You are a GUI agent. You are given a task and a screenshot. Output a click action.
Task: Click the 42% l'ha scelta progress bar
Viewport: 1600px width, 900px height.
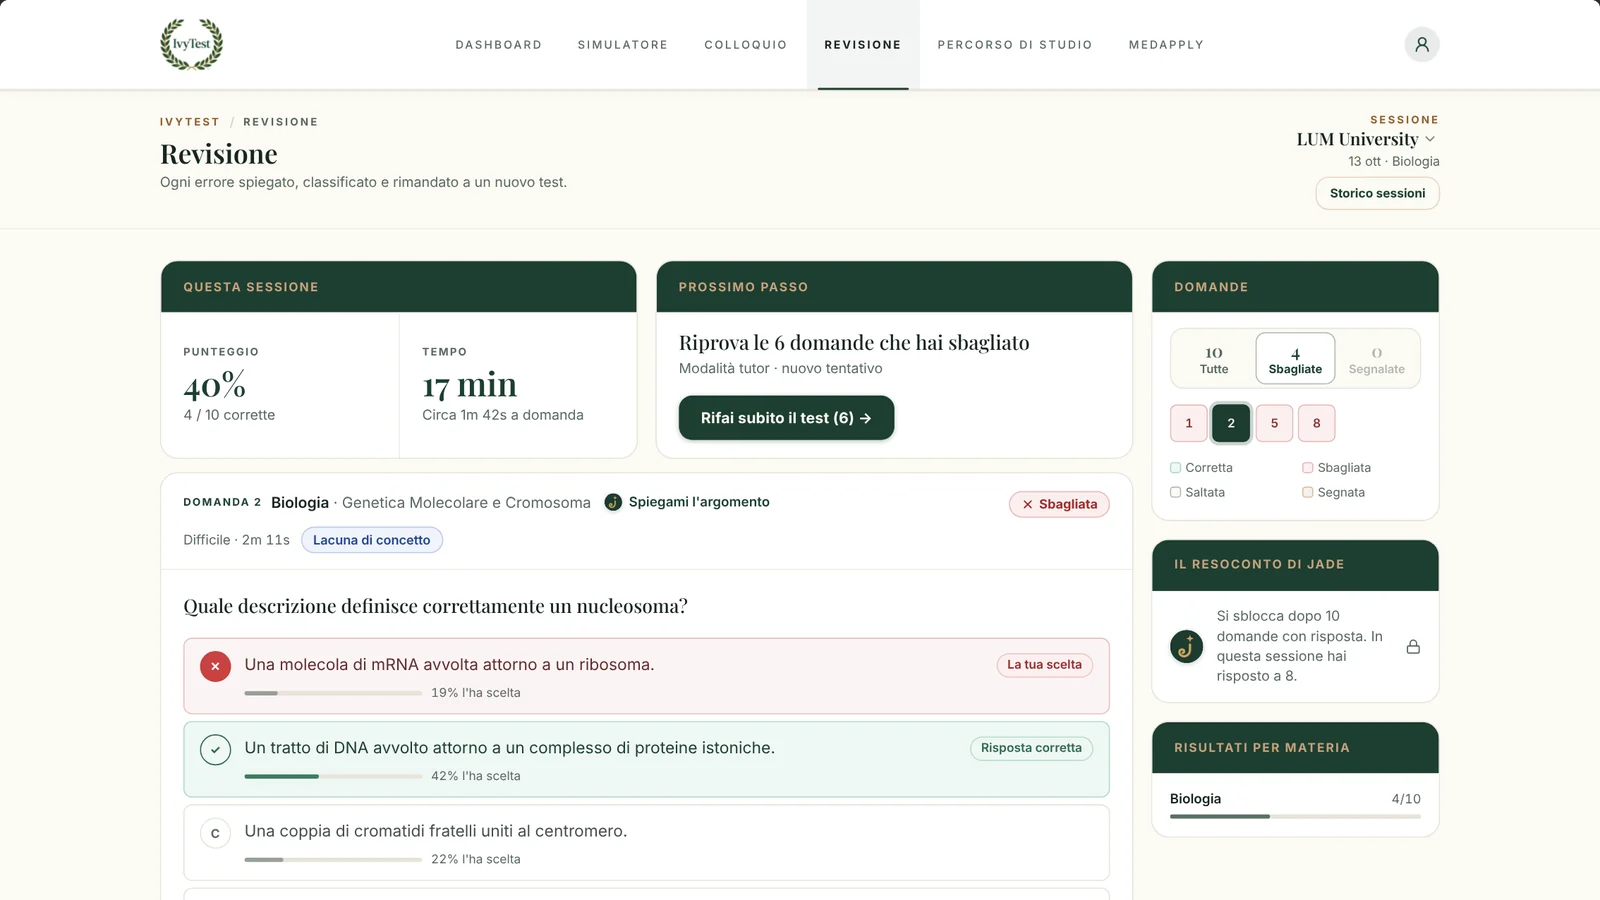pos(333,776)
